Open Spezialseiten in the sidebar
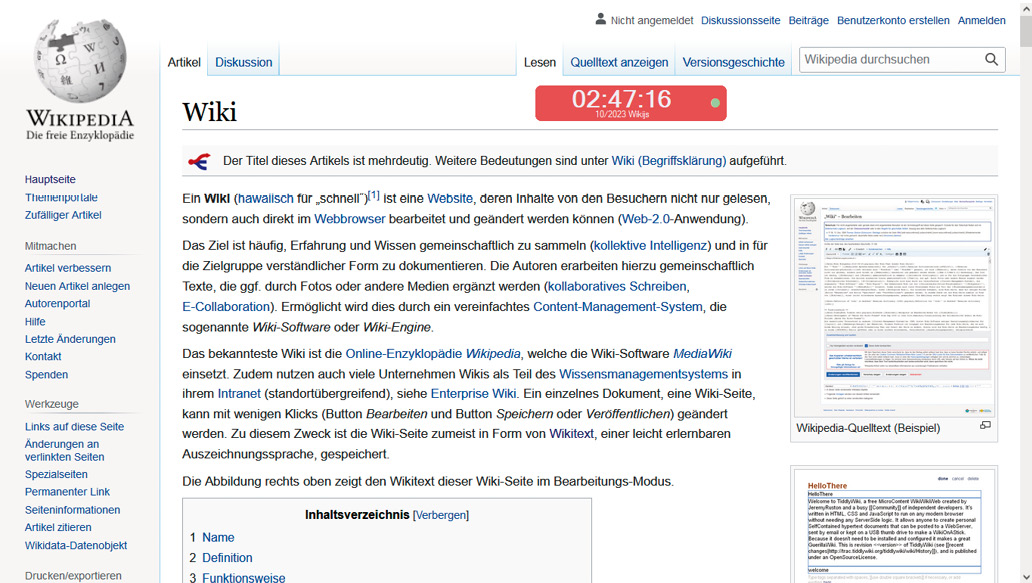The image size is (1032, 583). (x=56, y=474)
